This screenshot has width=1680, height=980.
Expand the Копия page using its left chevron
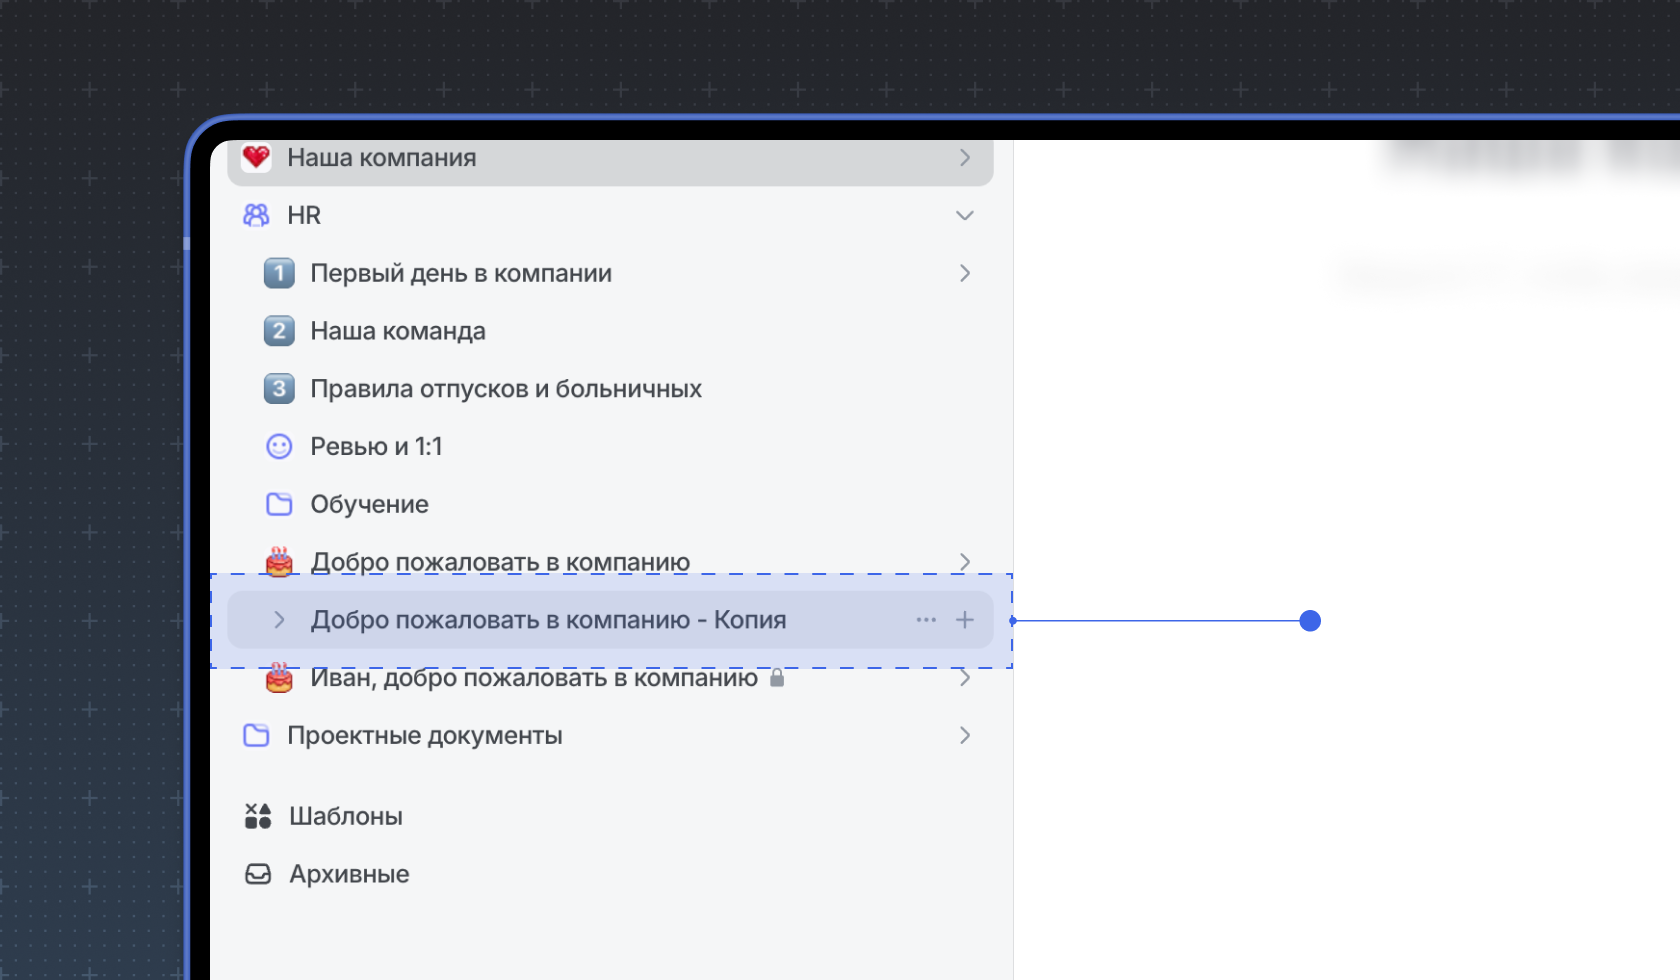[x=279, y=620]
